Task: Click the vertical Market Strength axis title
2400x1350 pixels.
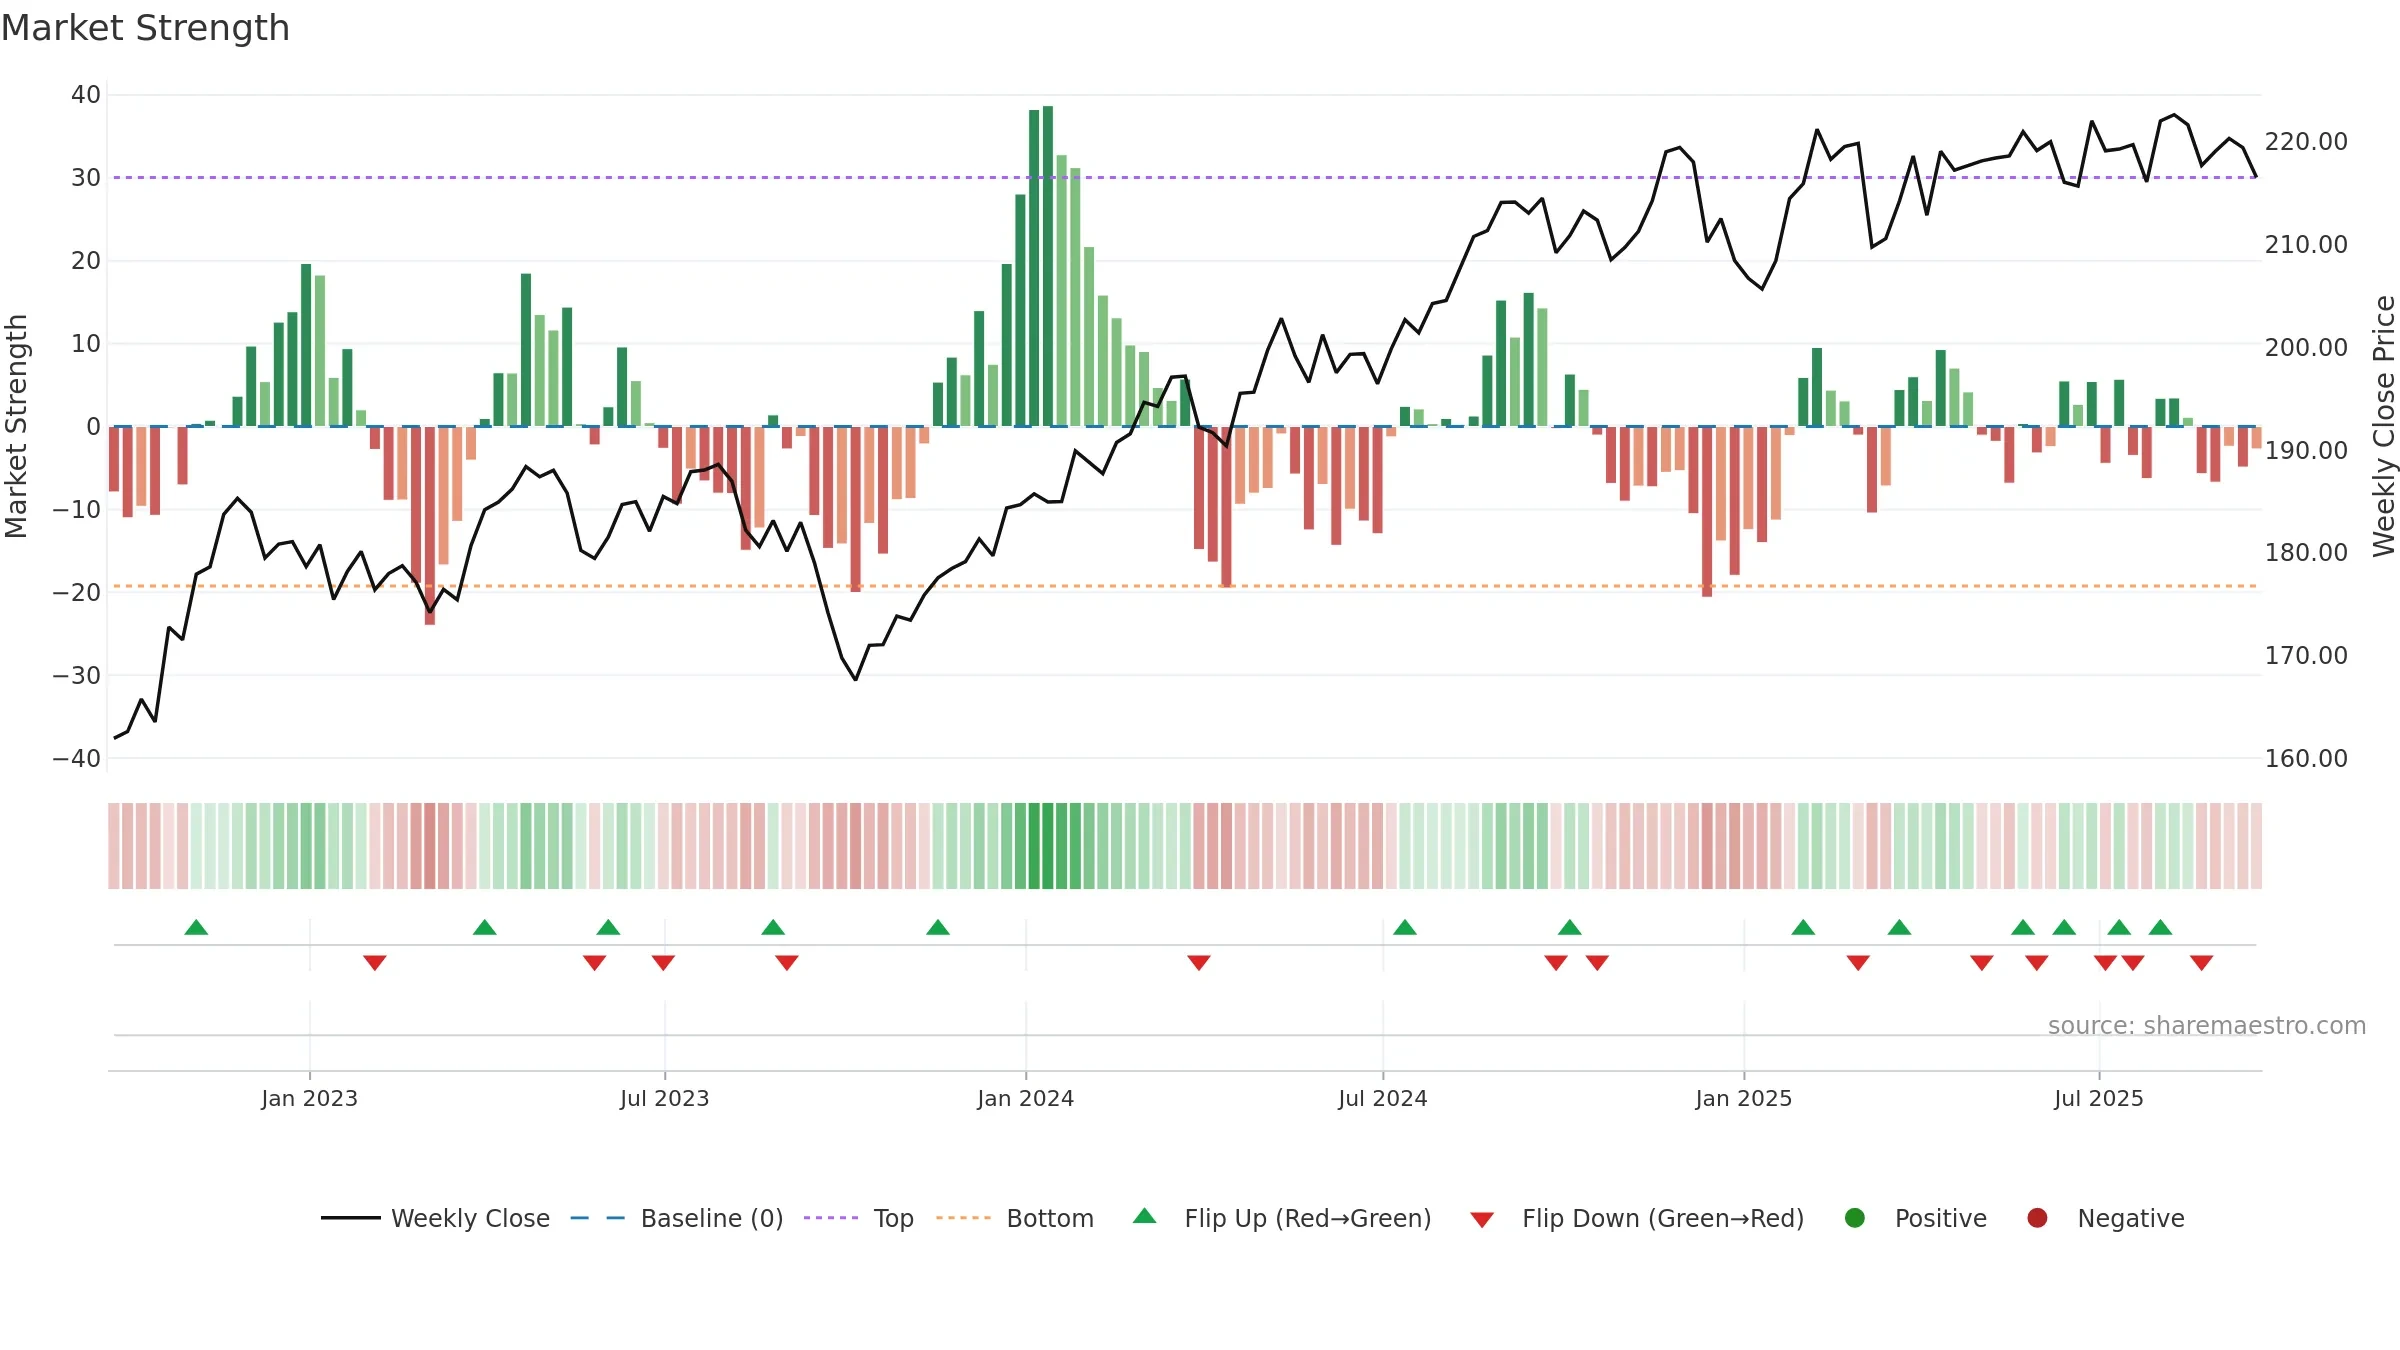Action: [16, 426]
